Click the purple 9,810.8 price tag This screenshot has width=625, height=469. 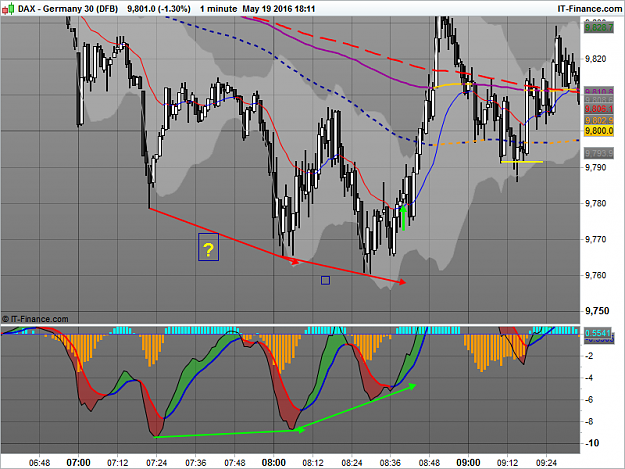click(599, 92)
